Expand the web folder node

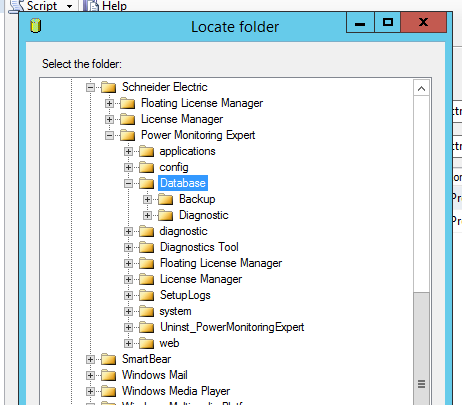click(x=128, y=343)
